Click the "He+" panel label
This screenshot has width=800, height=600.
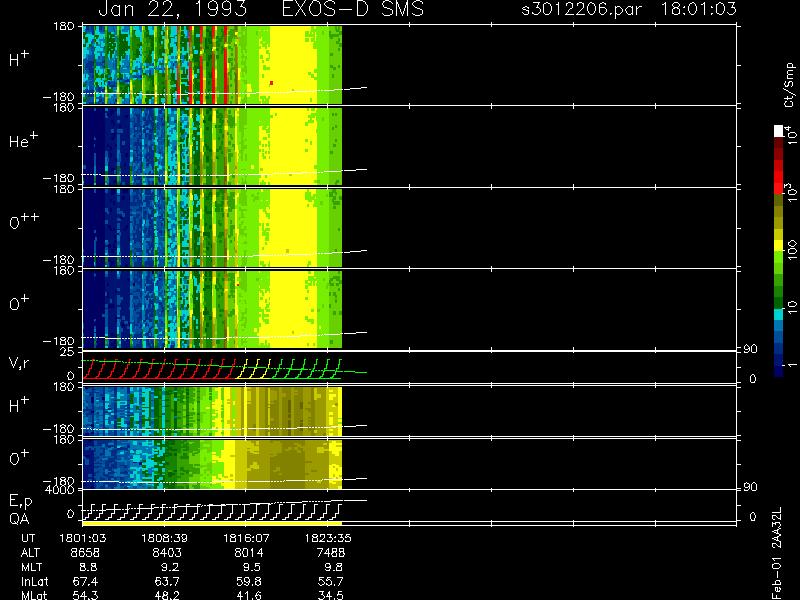pyautogui.click(x=23, y=140)
